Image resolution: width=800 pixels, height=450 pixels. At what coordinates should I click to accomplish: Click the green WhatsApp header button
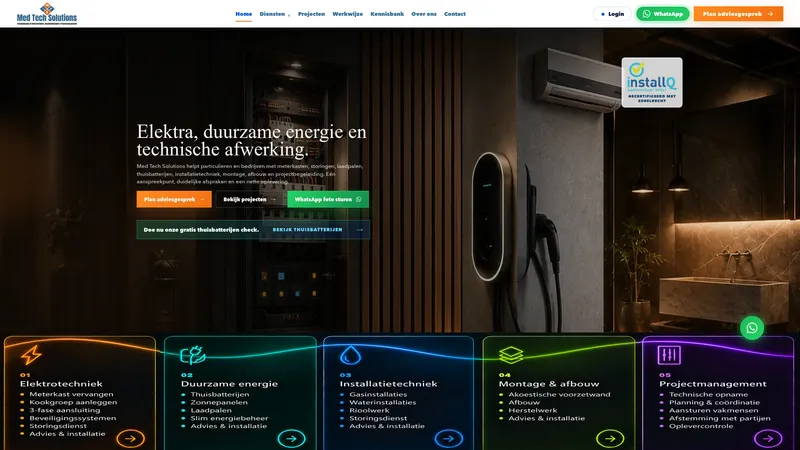coord(662,14)
